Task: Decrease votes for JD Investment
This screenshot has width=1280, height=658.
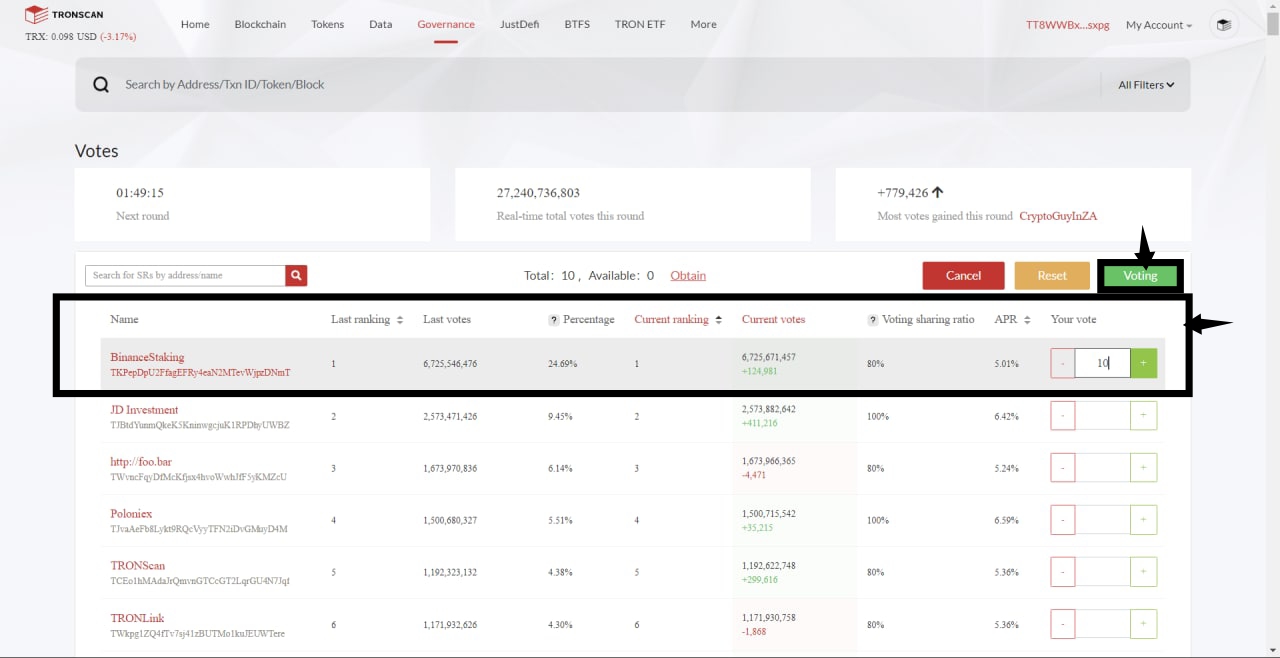Action: coord(1063,416)
